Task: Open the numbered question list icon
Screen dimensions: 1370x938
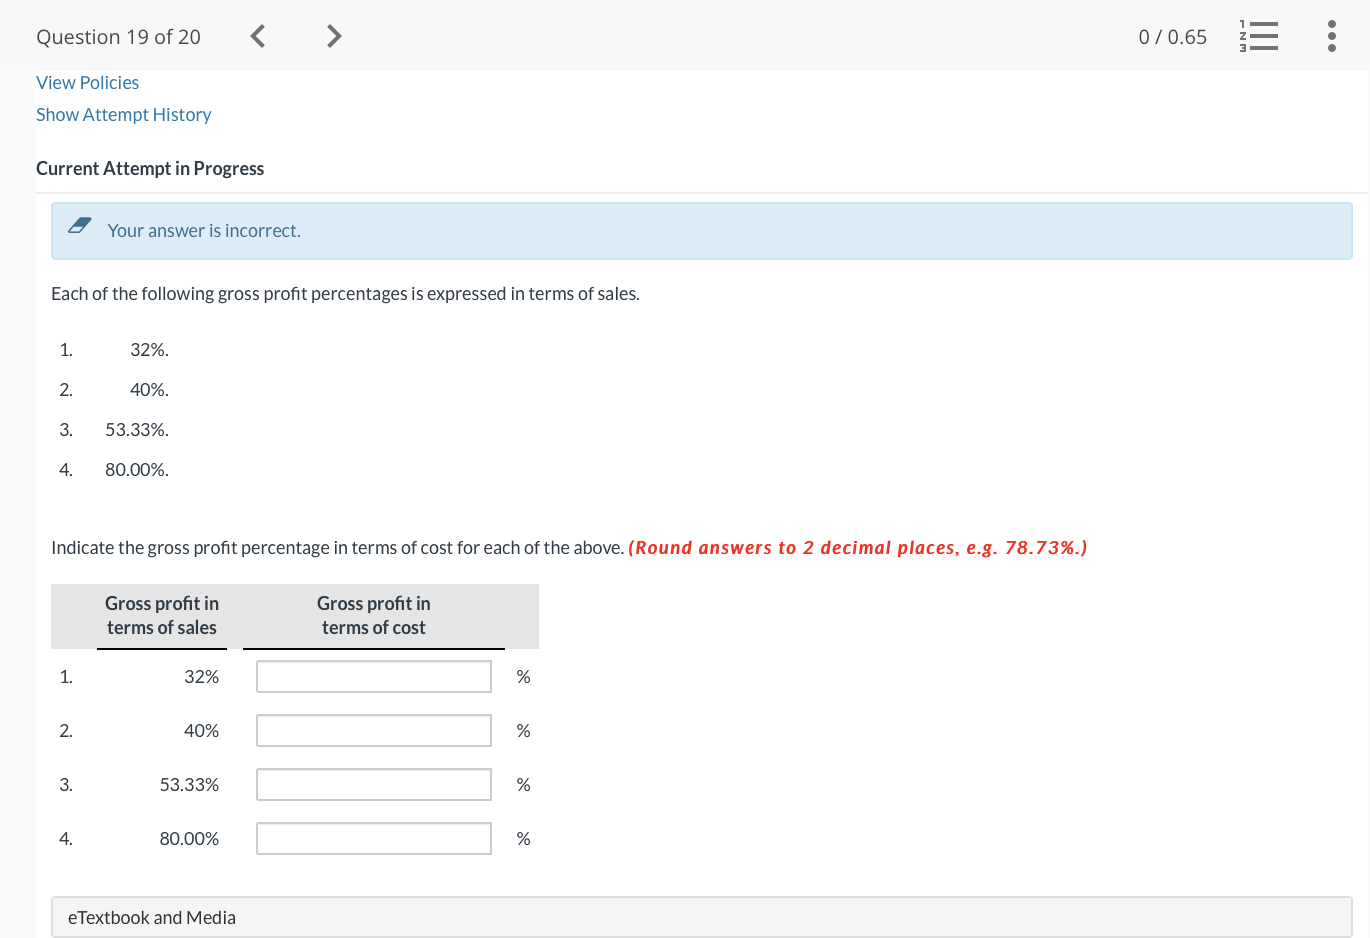Action: point(1258,36)
